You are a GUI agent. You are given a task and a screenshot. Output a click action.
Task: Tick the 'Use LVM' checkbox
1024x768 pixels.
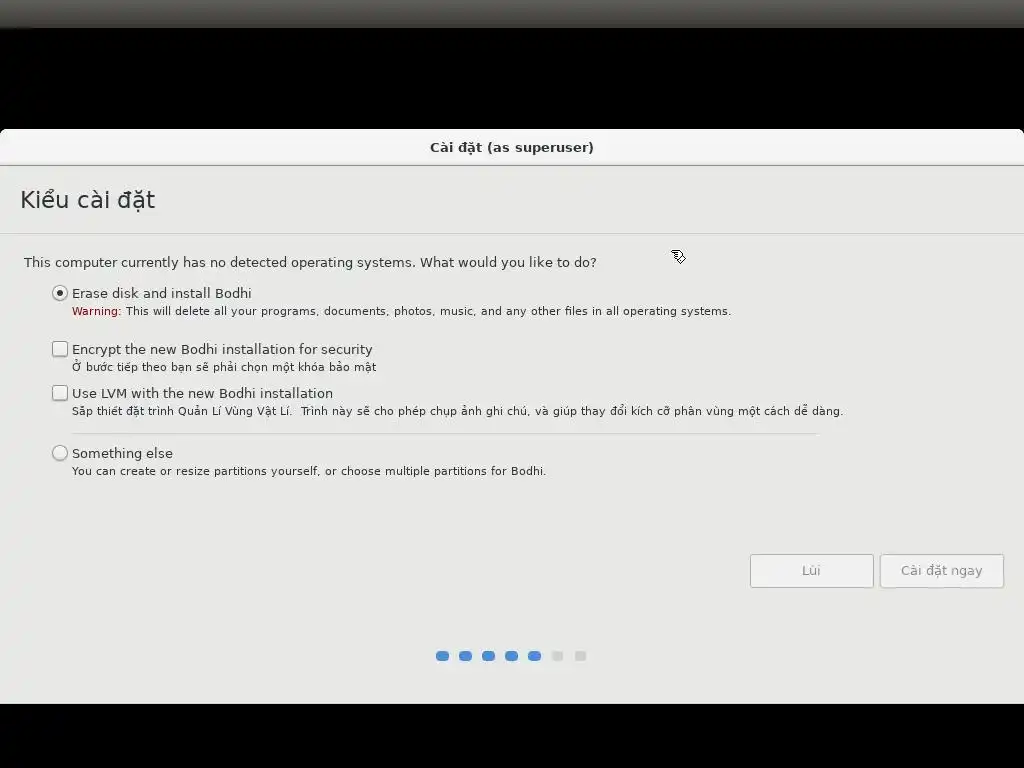click(x=60, y=393)
